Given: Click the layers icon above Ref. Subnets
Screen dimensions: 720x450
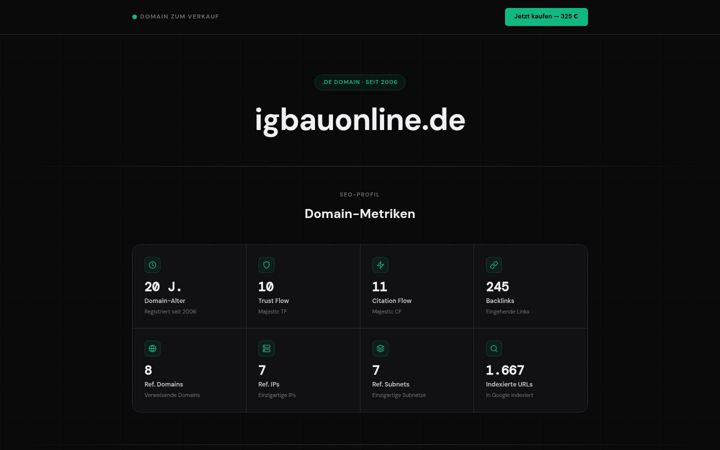Looking at the screenshot, I should (380, 349).
